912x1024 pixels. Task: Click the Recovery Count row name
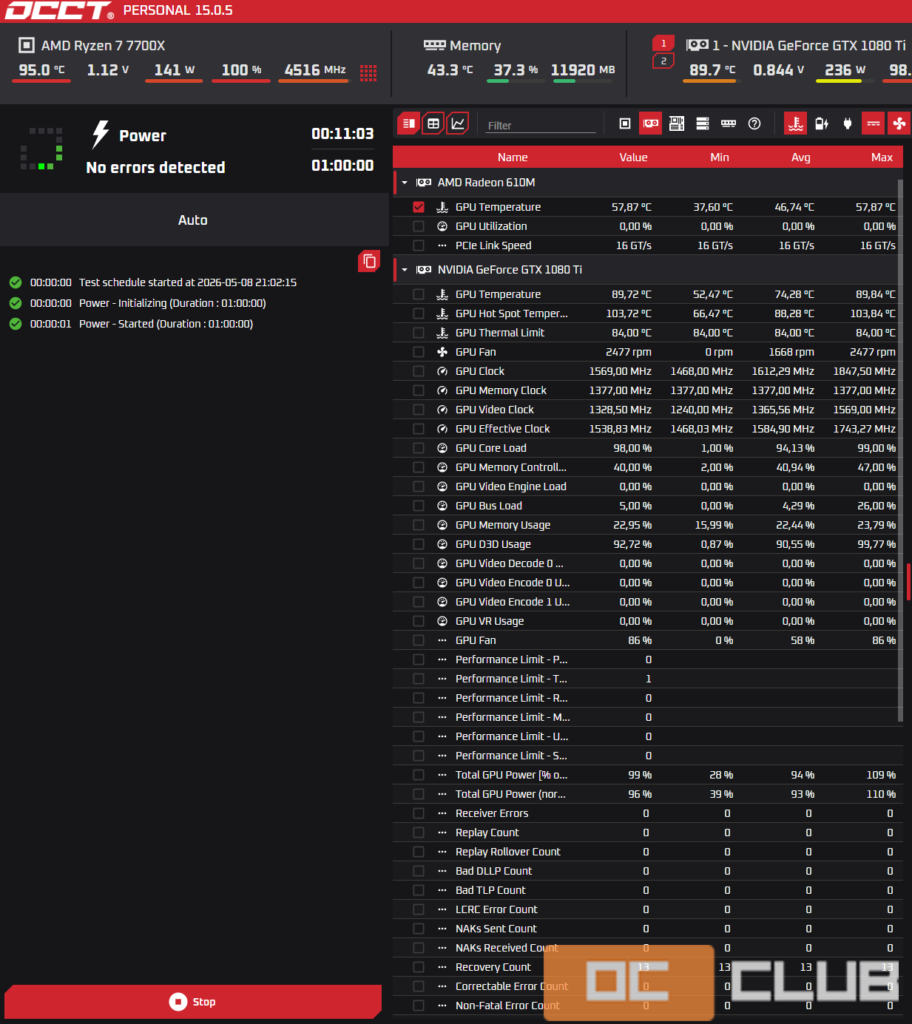pos(493,967)
